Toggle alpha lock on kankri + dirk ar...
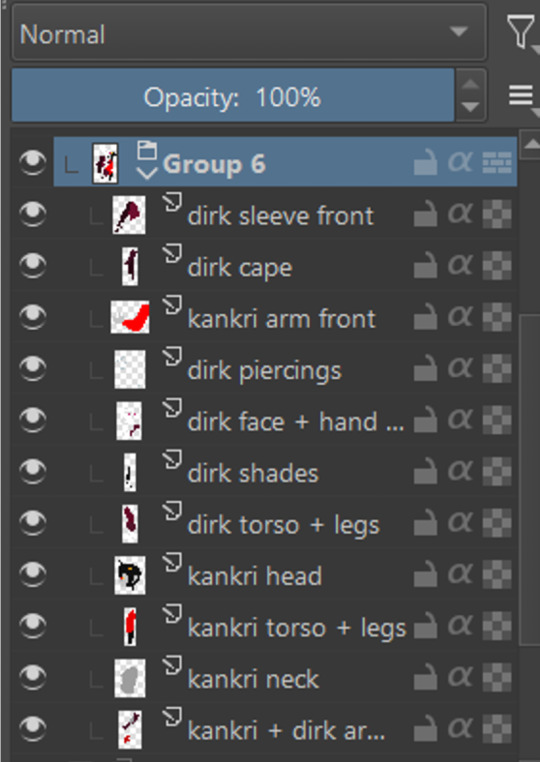 [x=497, y=729]
